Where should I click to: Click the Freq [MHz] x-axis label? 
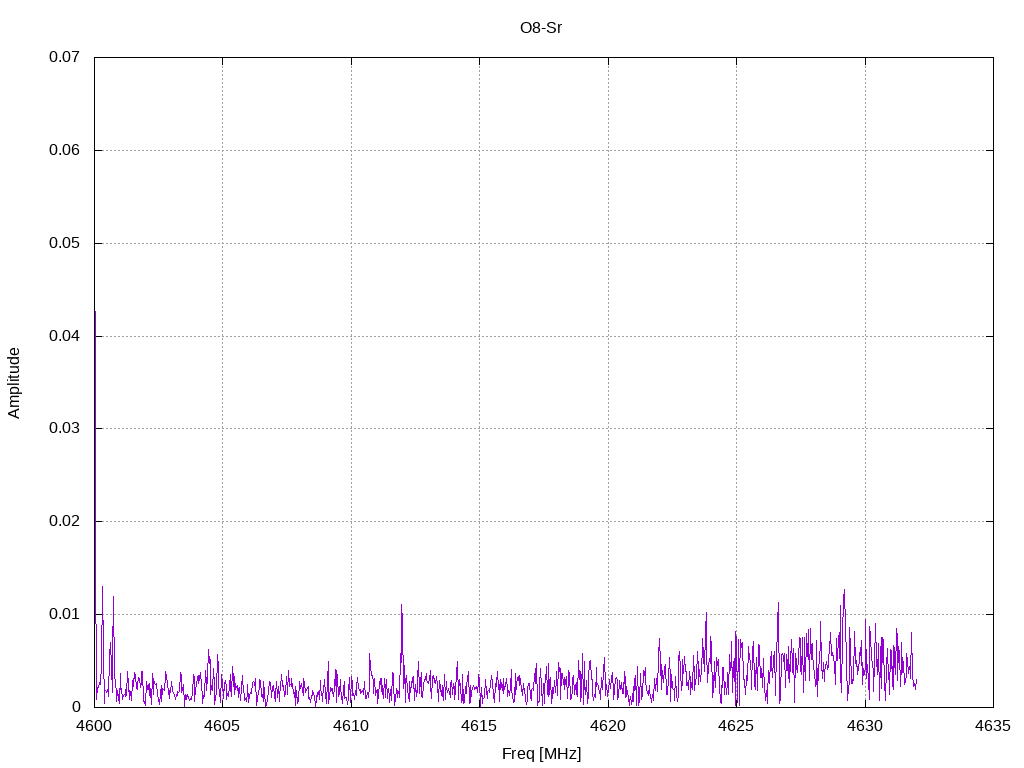click(x=541, y=754)
